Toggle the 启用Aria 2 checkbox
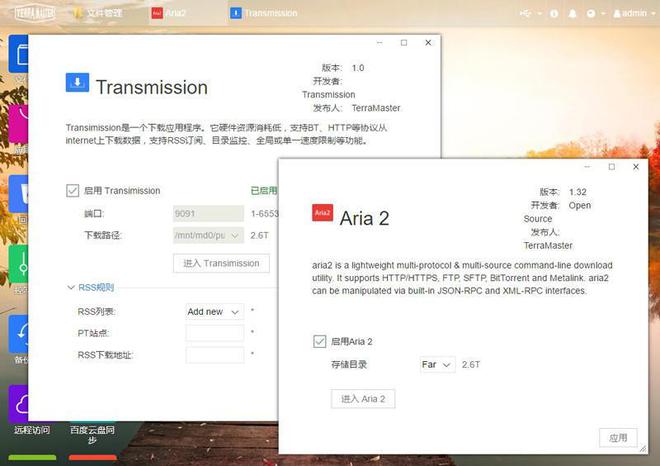Viewport: 660px width, 466px height. [319, 341]
